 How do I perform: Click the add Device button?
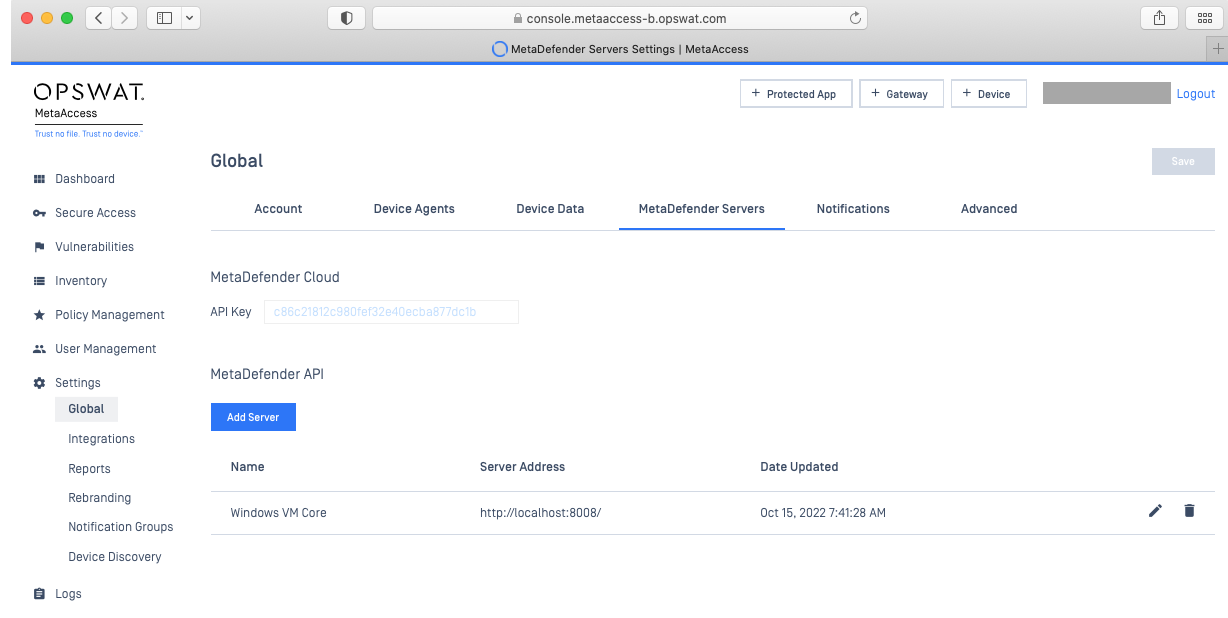pos(988,94)
